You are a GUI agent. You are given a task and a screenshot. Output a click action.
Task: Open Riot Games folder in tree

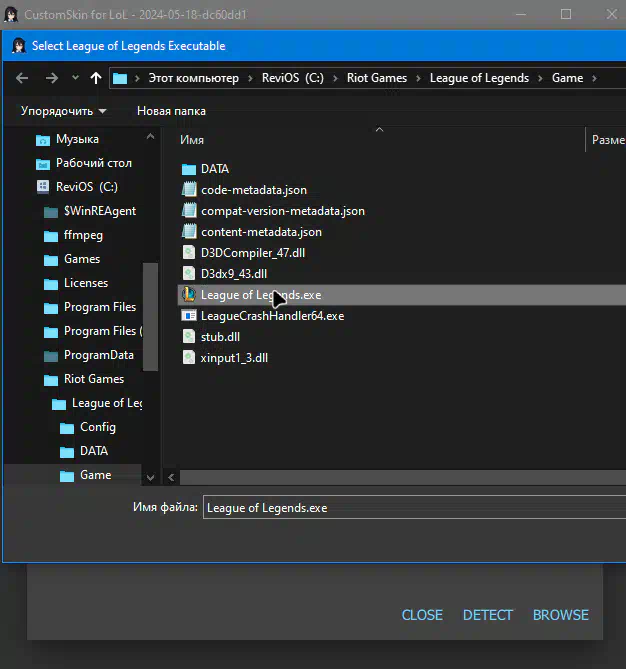94,379
